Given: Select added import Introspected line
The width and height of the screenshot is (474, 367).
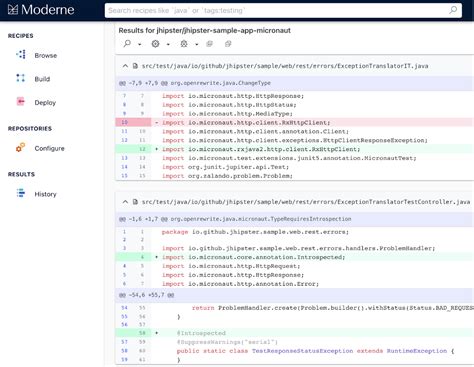Looking at the screenshot, I should point(295,257).
